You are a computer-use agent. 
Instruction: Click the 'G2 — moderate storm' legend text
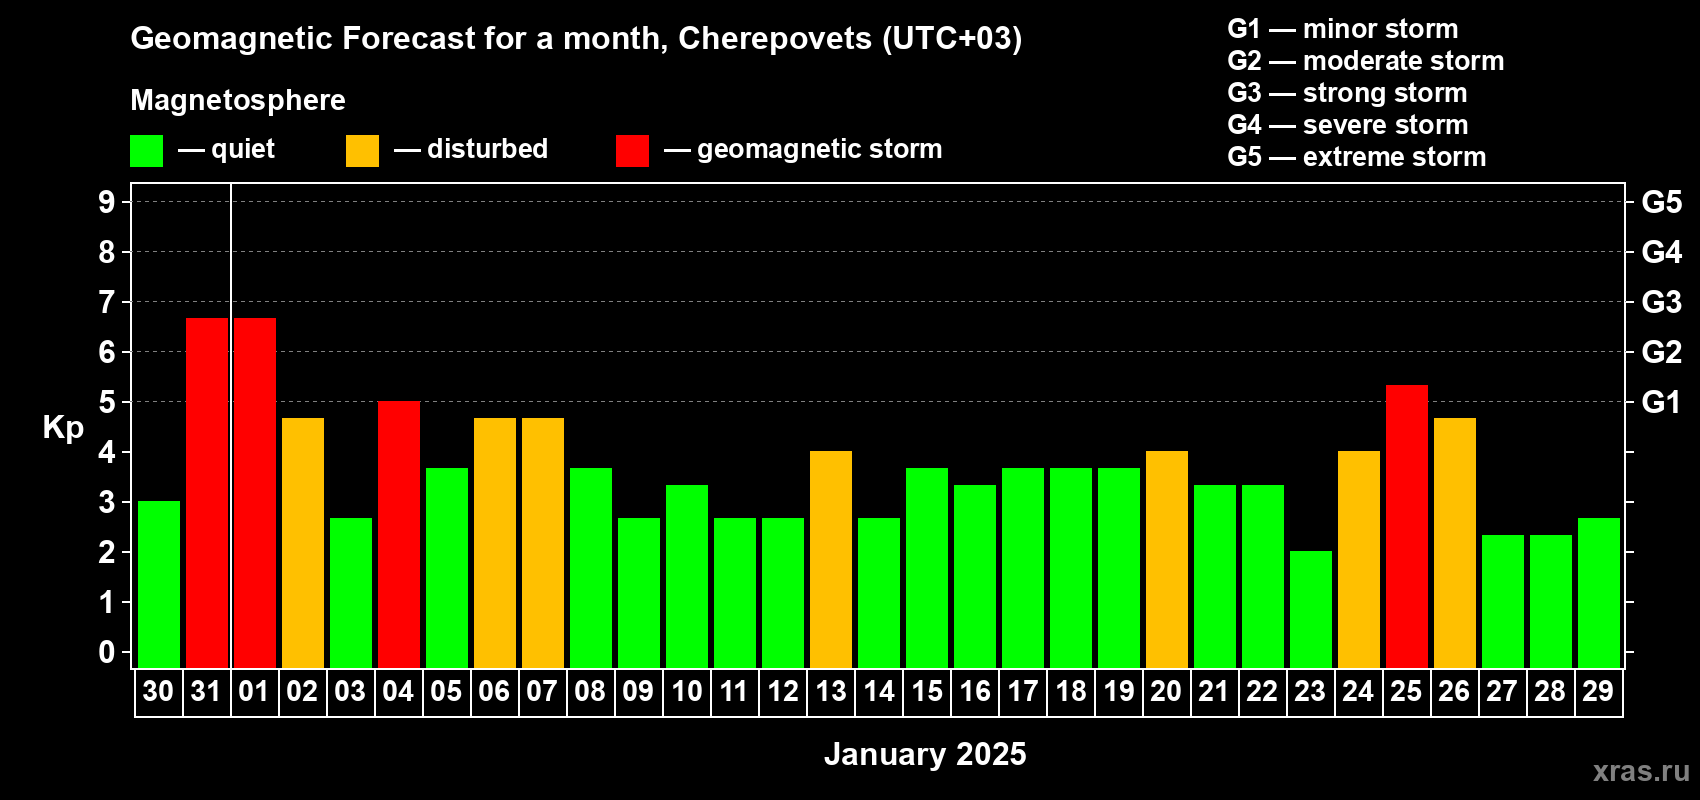click(x=1366, y=61)
